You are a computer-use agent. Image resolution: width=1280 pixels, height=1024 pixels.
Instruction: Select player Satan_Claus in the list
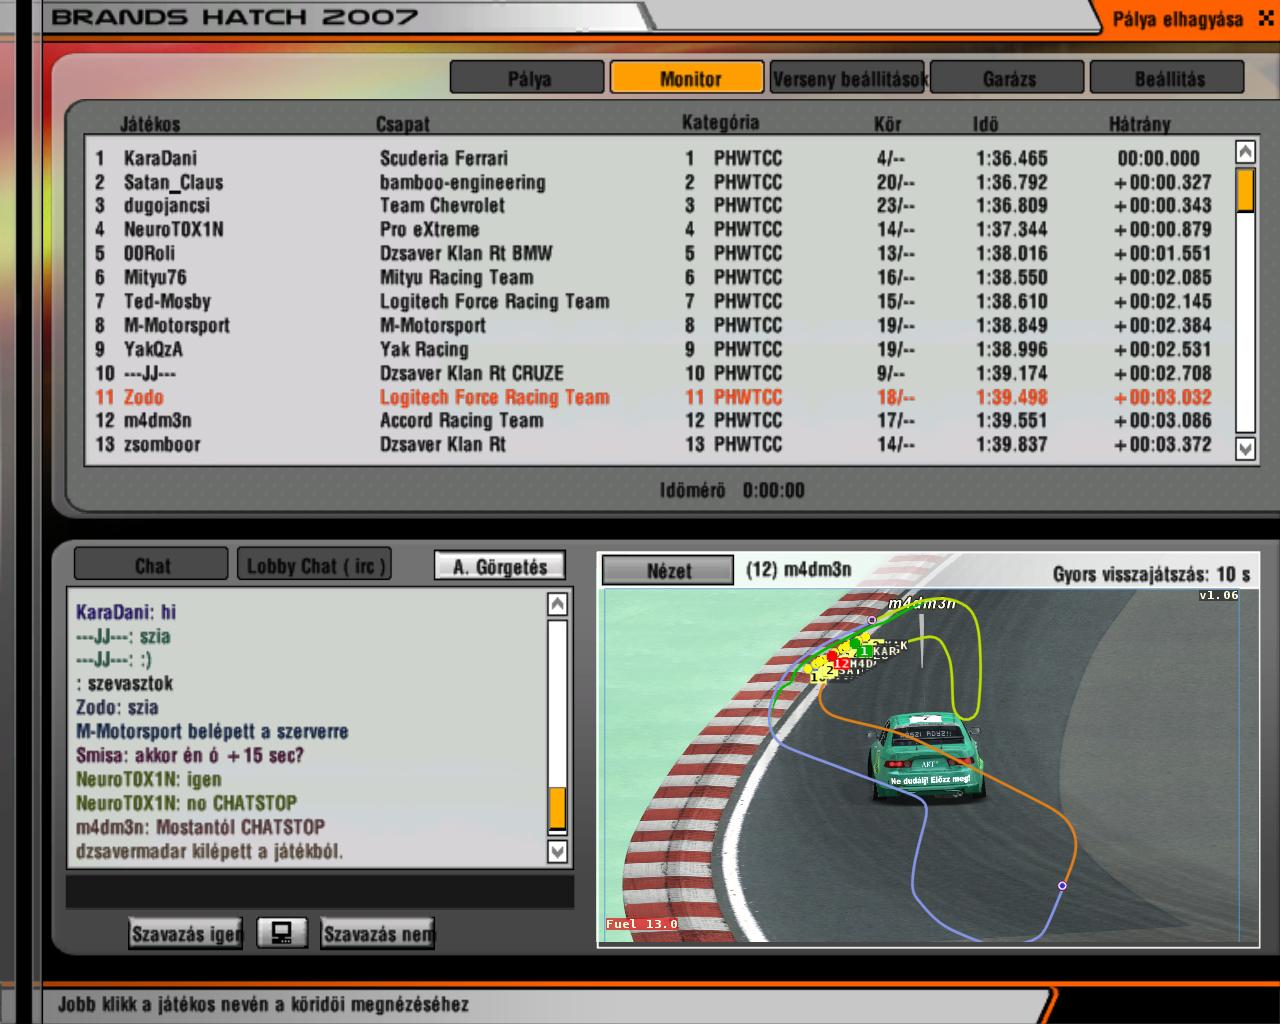(173, 182)
